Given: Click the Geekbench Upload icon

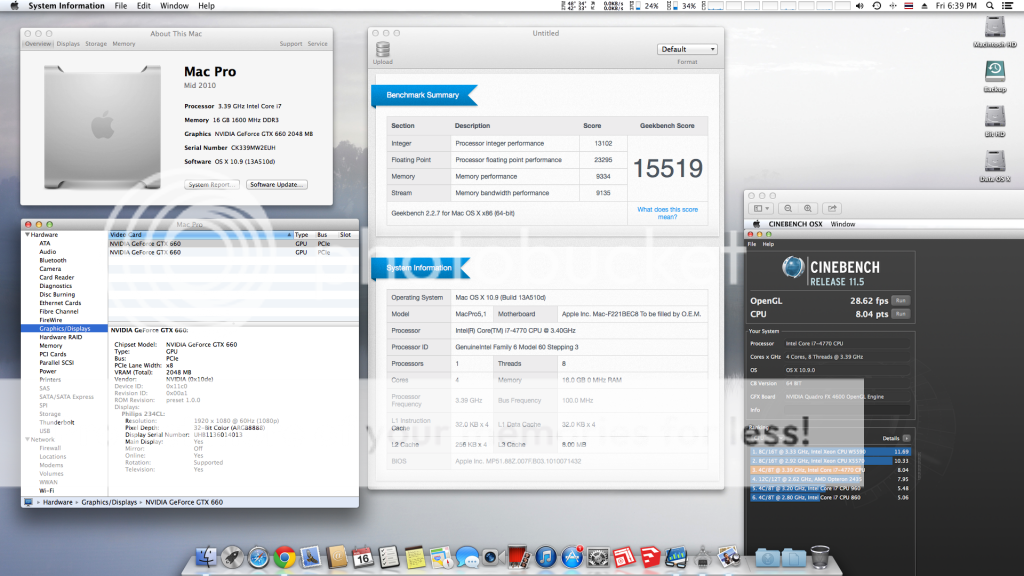Looking at the screenshot, I should pyautogui.click(x=382, y=50).
